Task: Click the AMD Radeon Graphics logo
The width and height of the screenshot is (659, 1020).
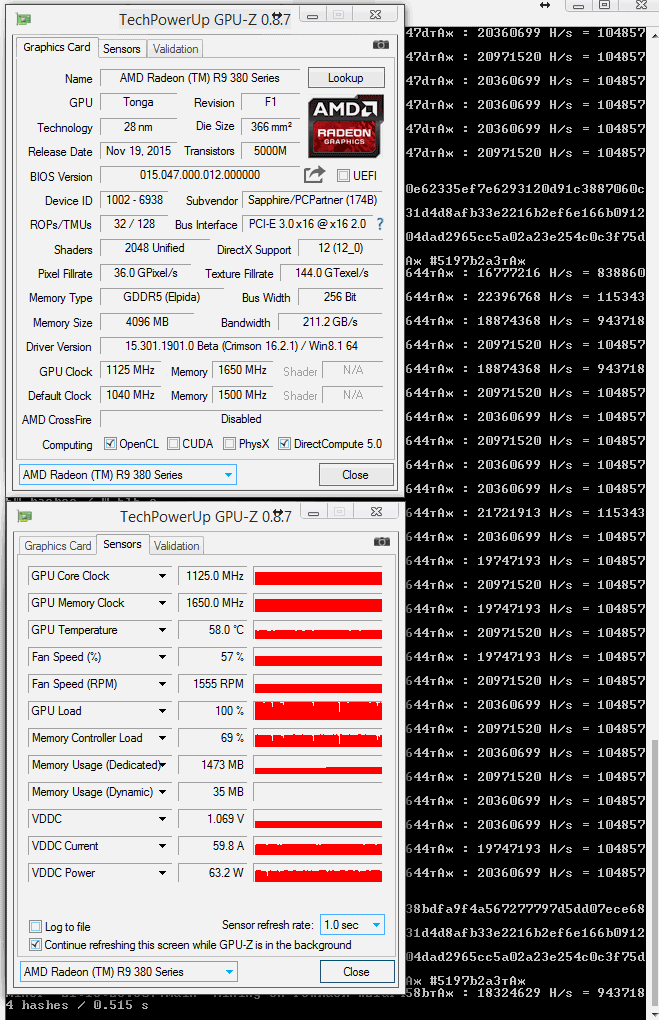Action: pyautogui.click(x=345, y=126)
